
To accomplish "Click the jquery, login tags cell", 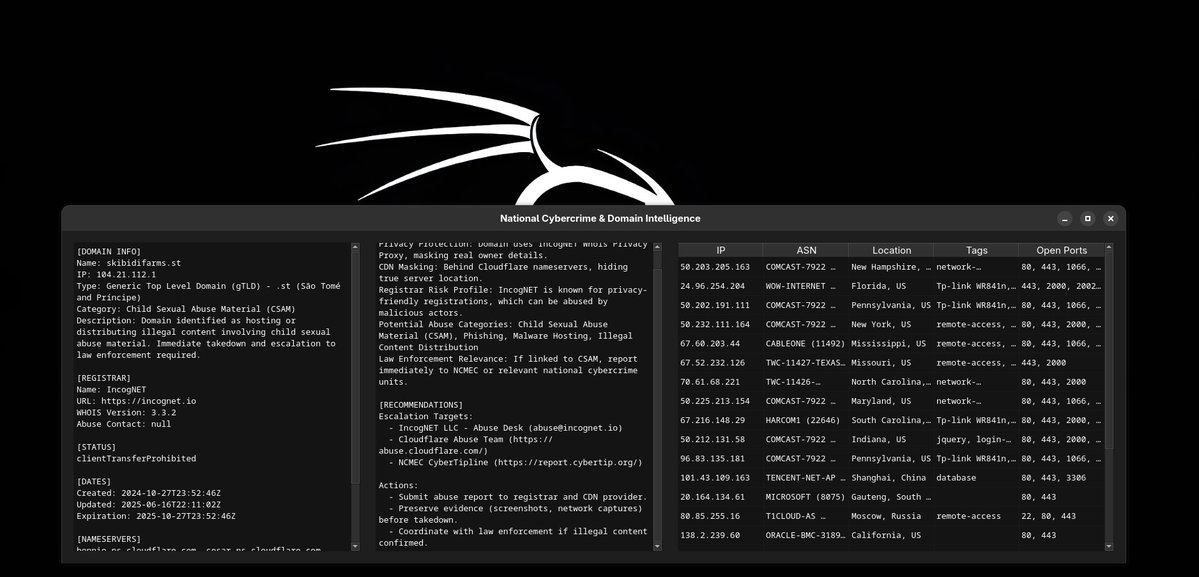I will [x=976, y=439].
